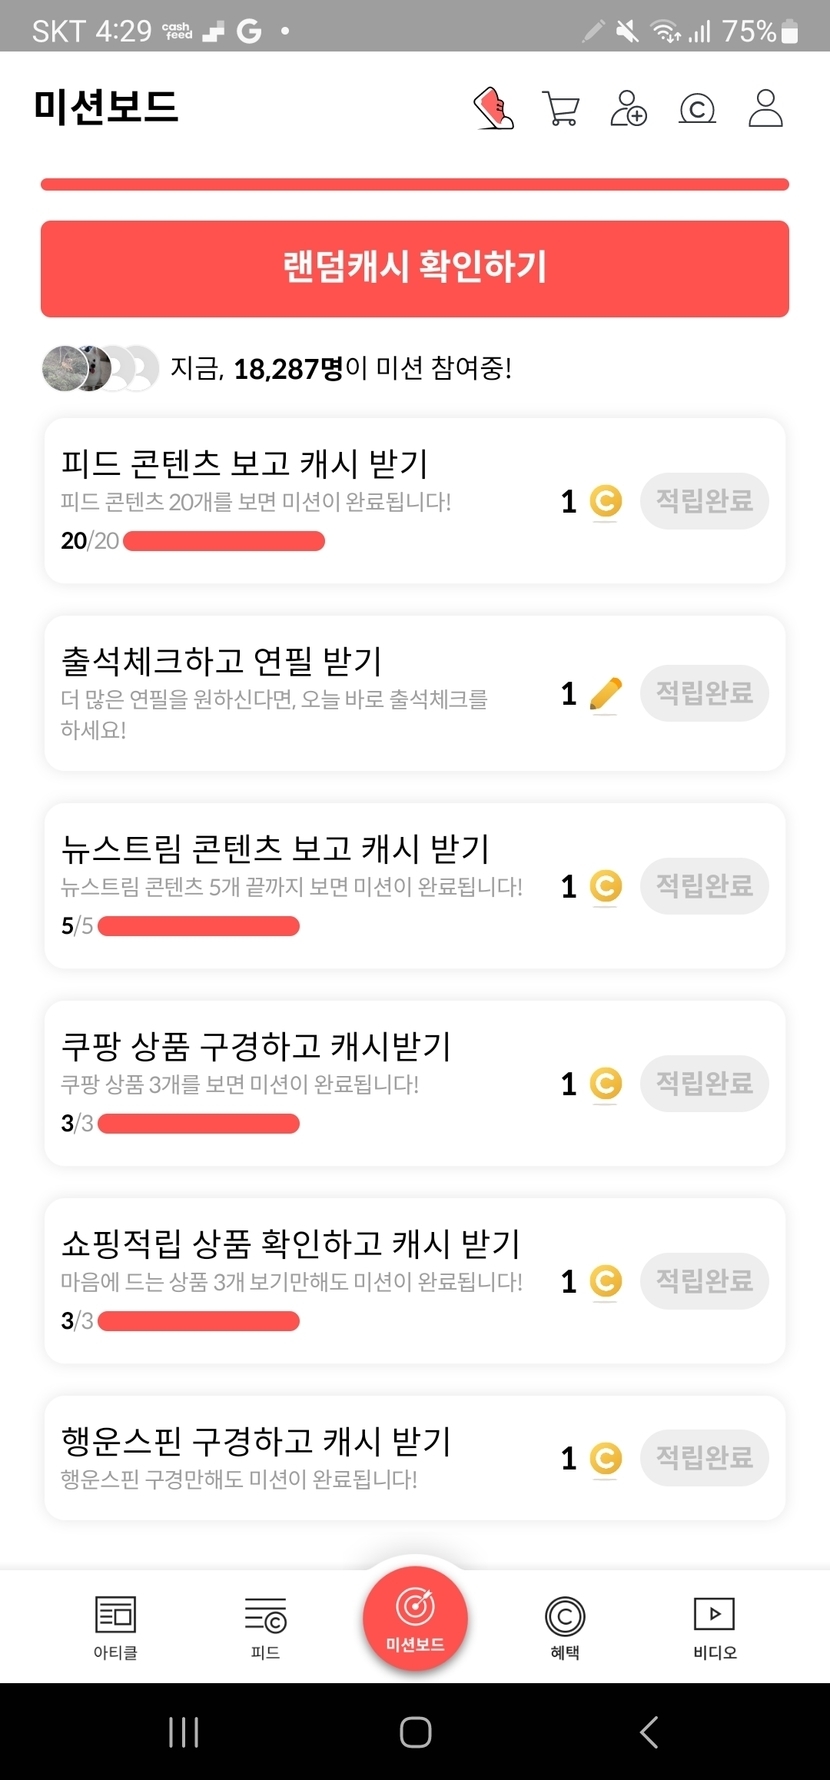The image size is (830, 1780).
Task: Tap the invite friend icon
Action: click(628, 108)
